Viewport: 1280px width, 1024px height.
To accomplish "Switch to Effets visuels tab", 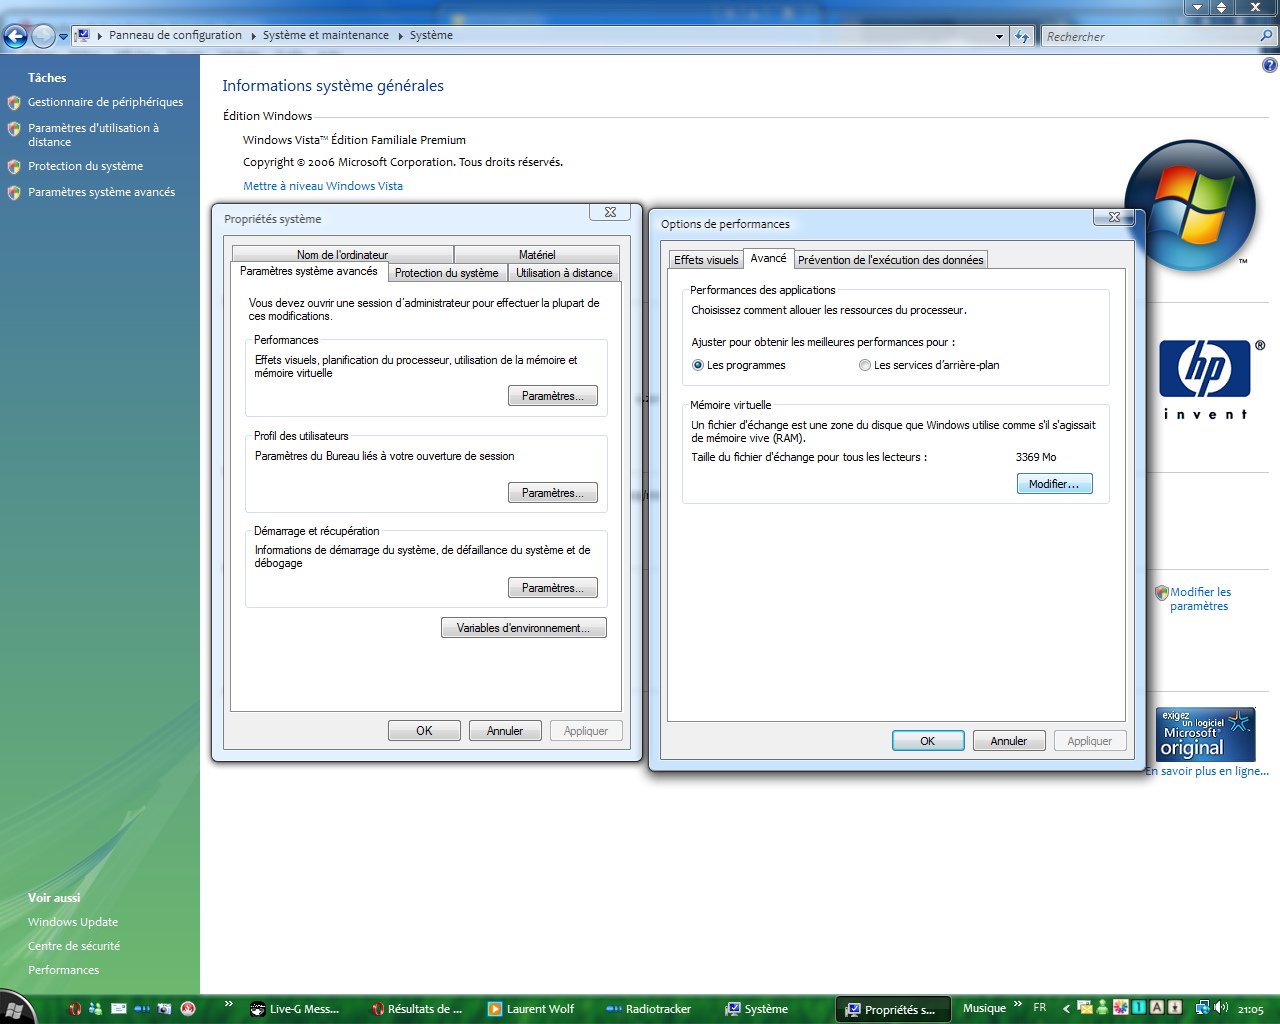I will [x=706, y=260].
